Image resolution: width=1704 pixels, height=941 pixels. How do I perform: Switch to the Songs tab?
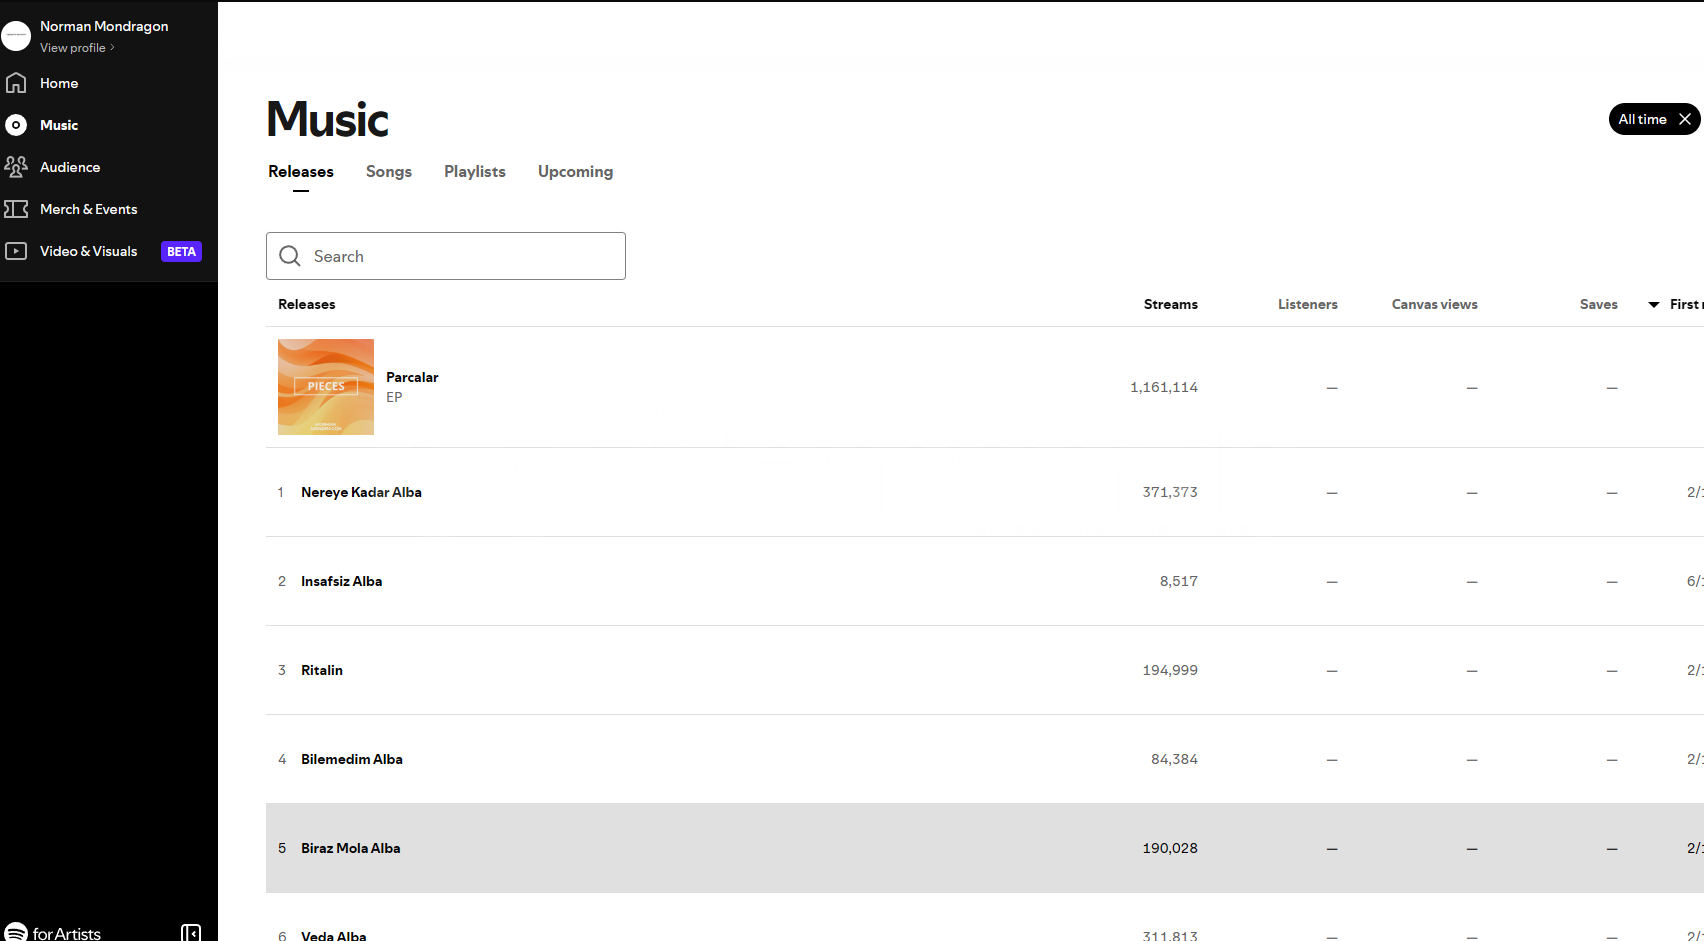[x=388, y=172]
